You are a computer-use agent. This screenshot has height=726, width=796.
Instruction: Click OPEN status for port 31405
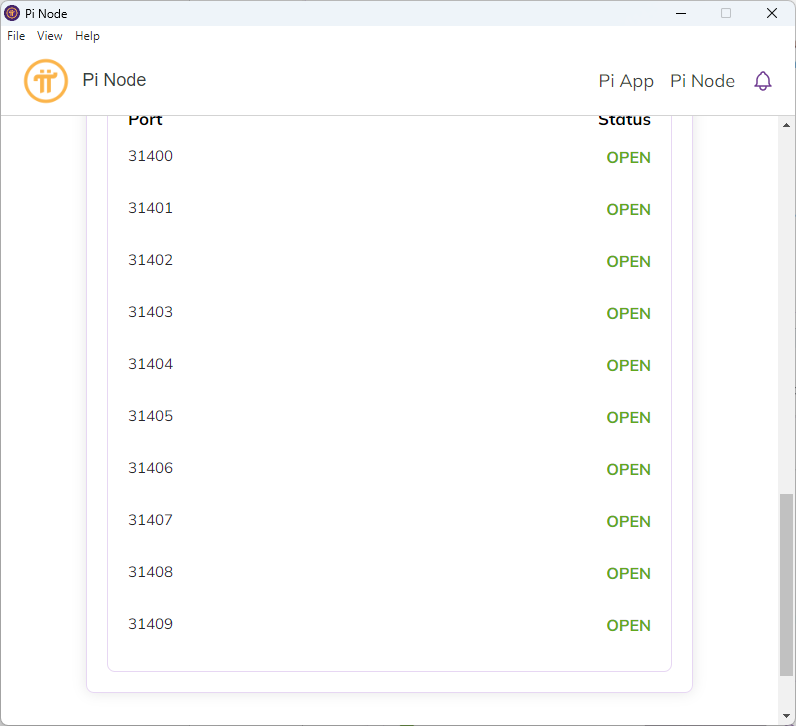tap(628, 417)
